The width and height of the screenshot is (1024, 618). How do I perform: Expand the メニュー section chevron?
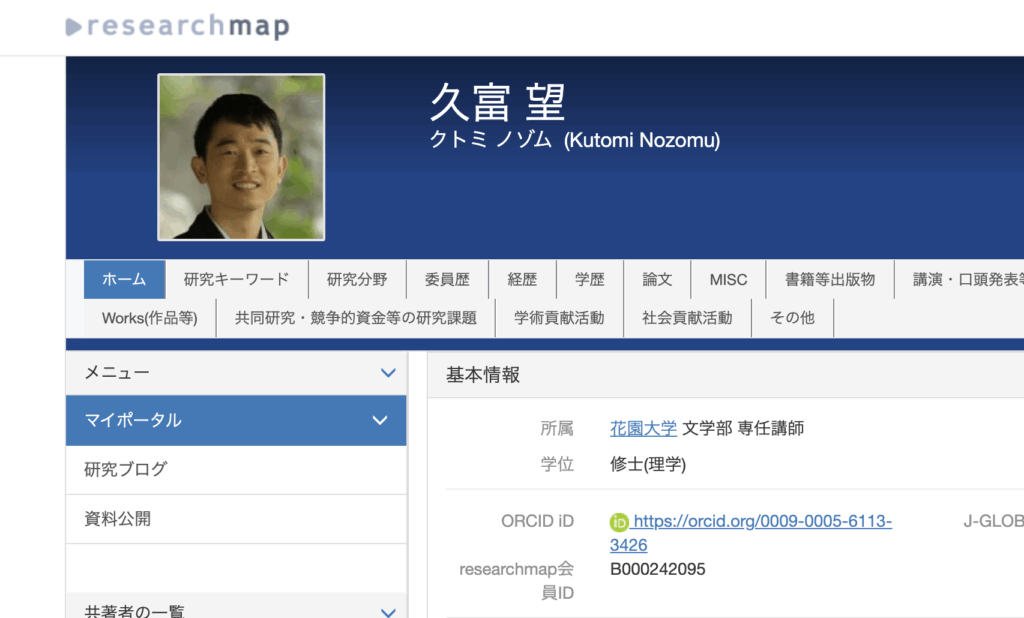(x=388, y=373)
